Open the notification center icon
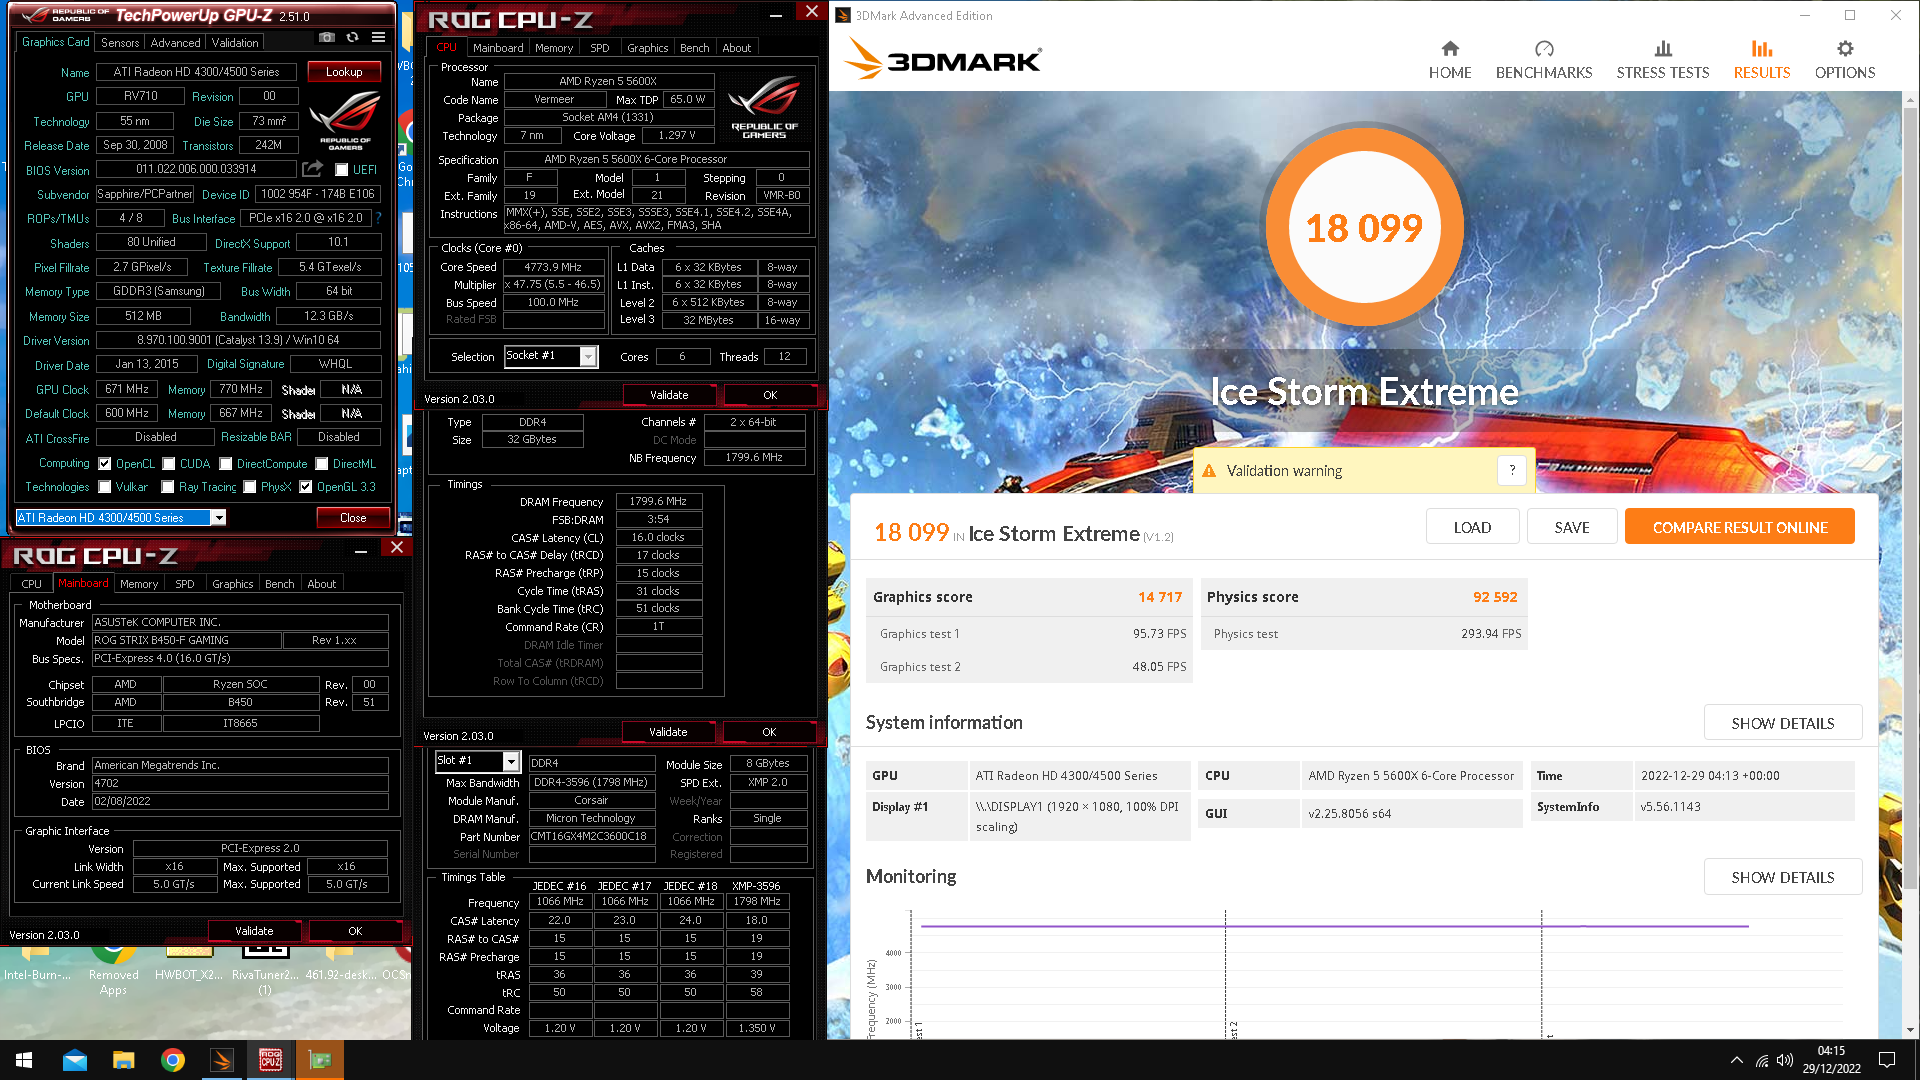This screenshot has height=1080, width=1920. [x=1887, y=1060]
